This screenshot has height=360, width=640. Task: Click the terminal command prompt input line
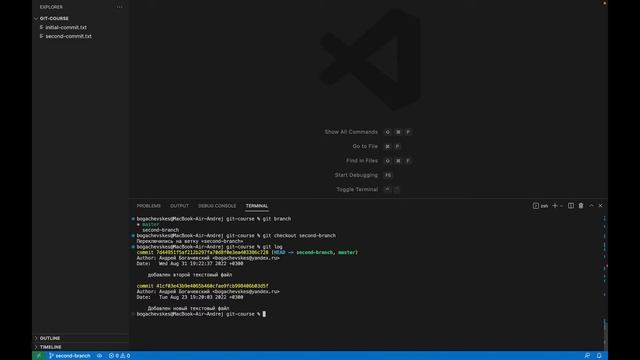[x=201, y=314]
